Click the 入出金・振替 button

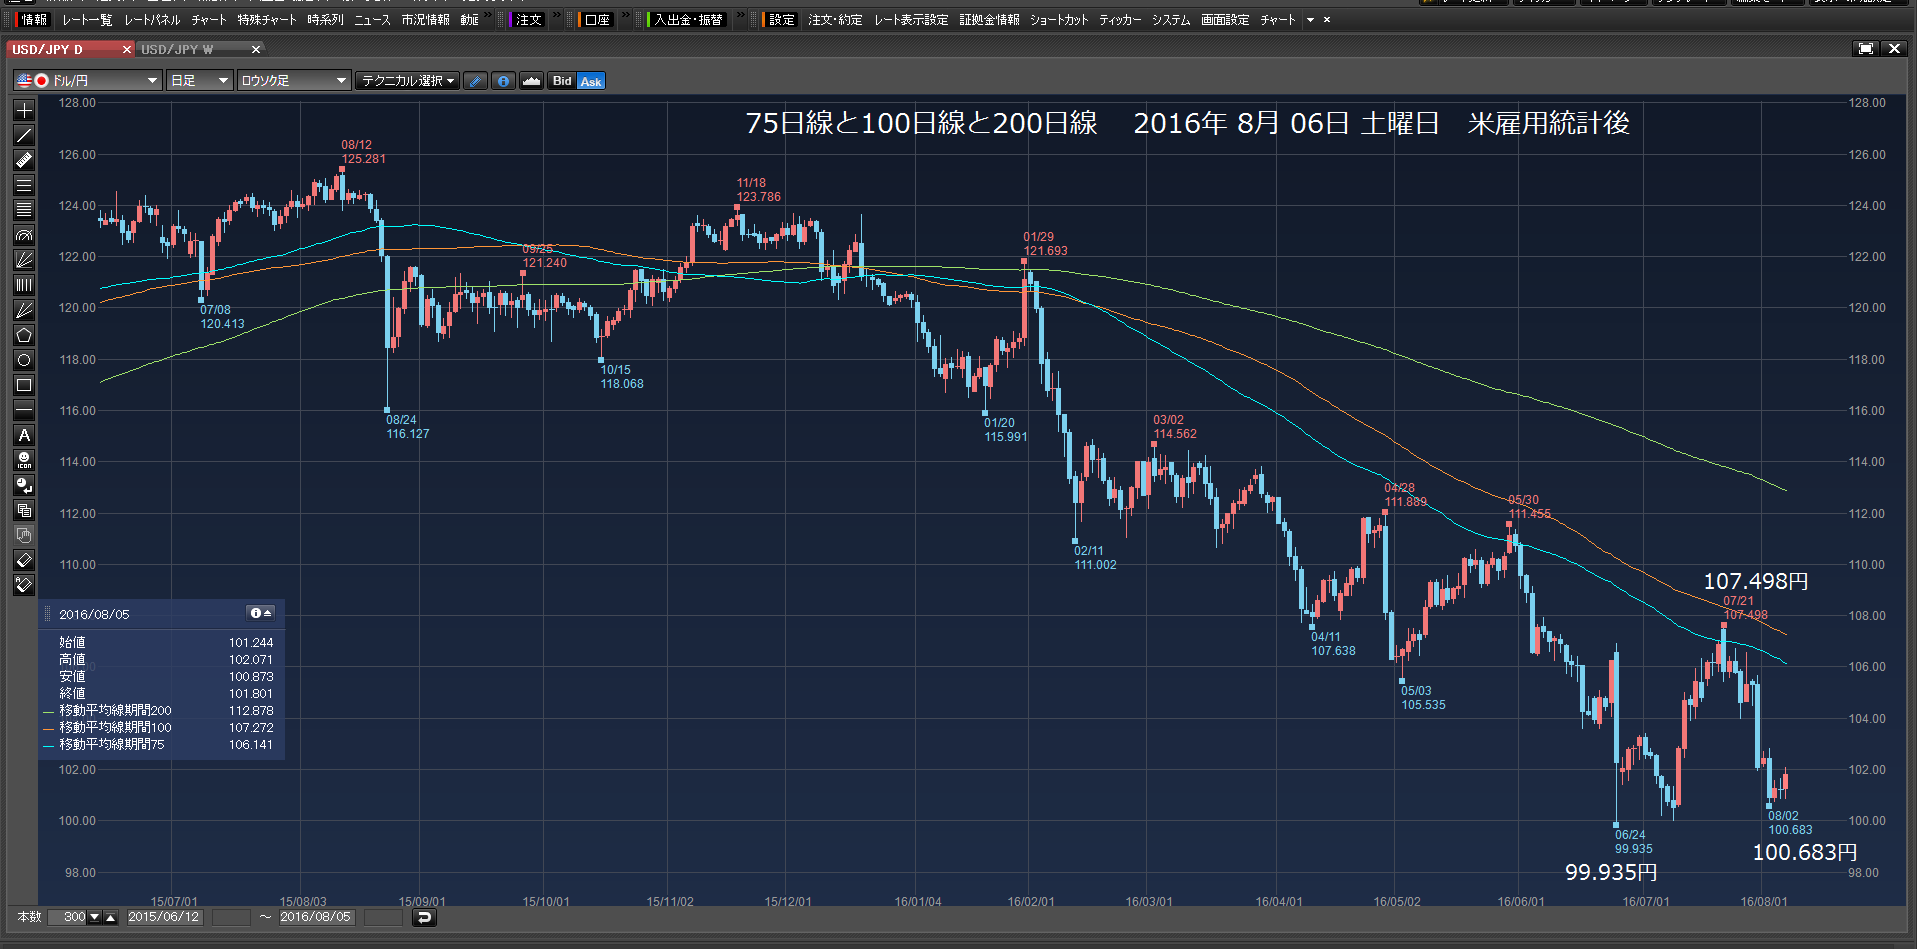tap(687, 20)
